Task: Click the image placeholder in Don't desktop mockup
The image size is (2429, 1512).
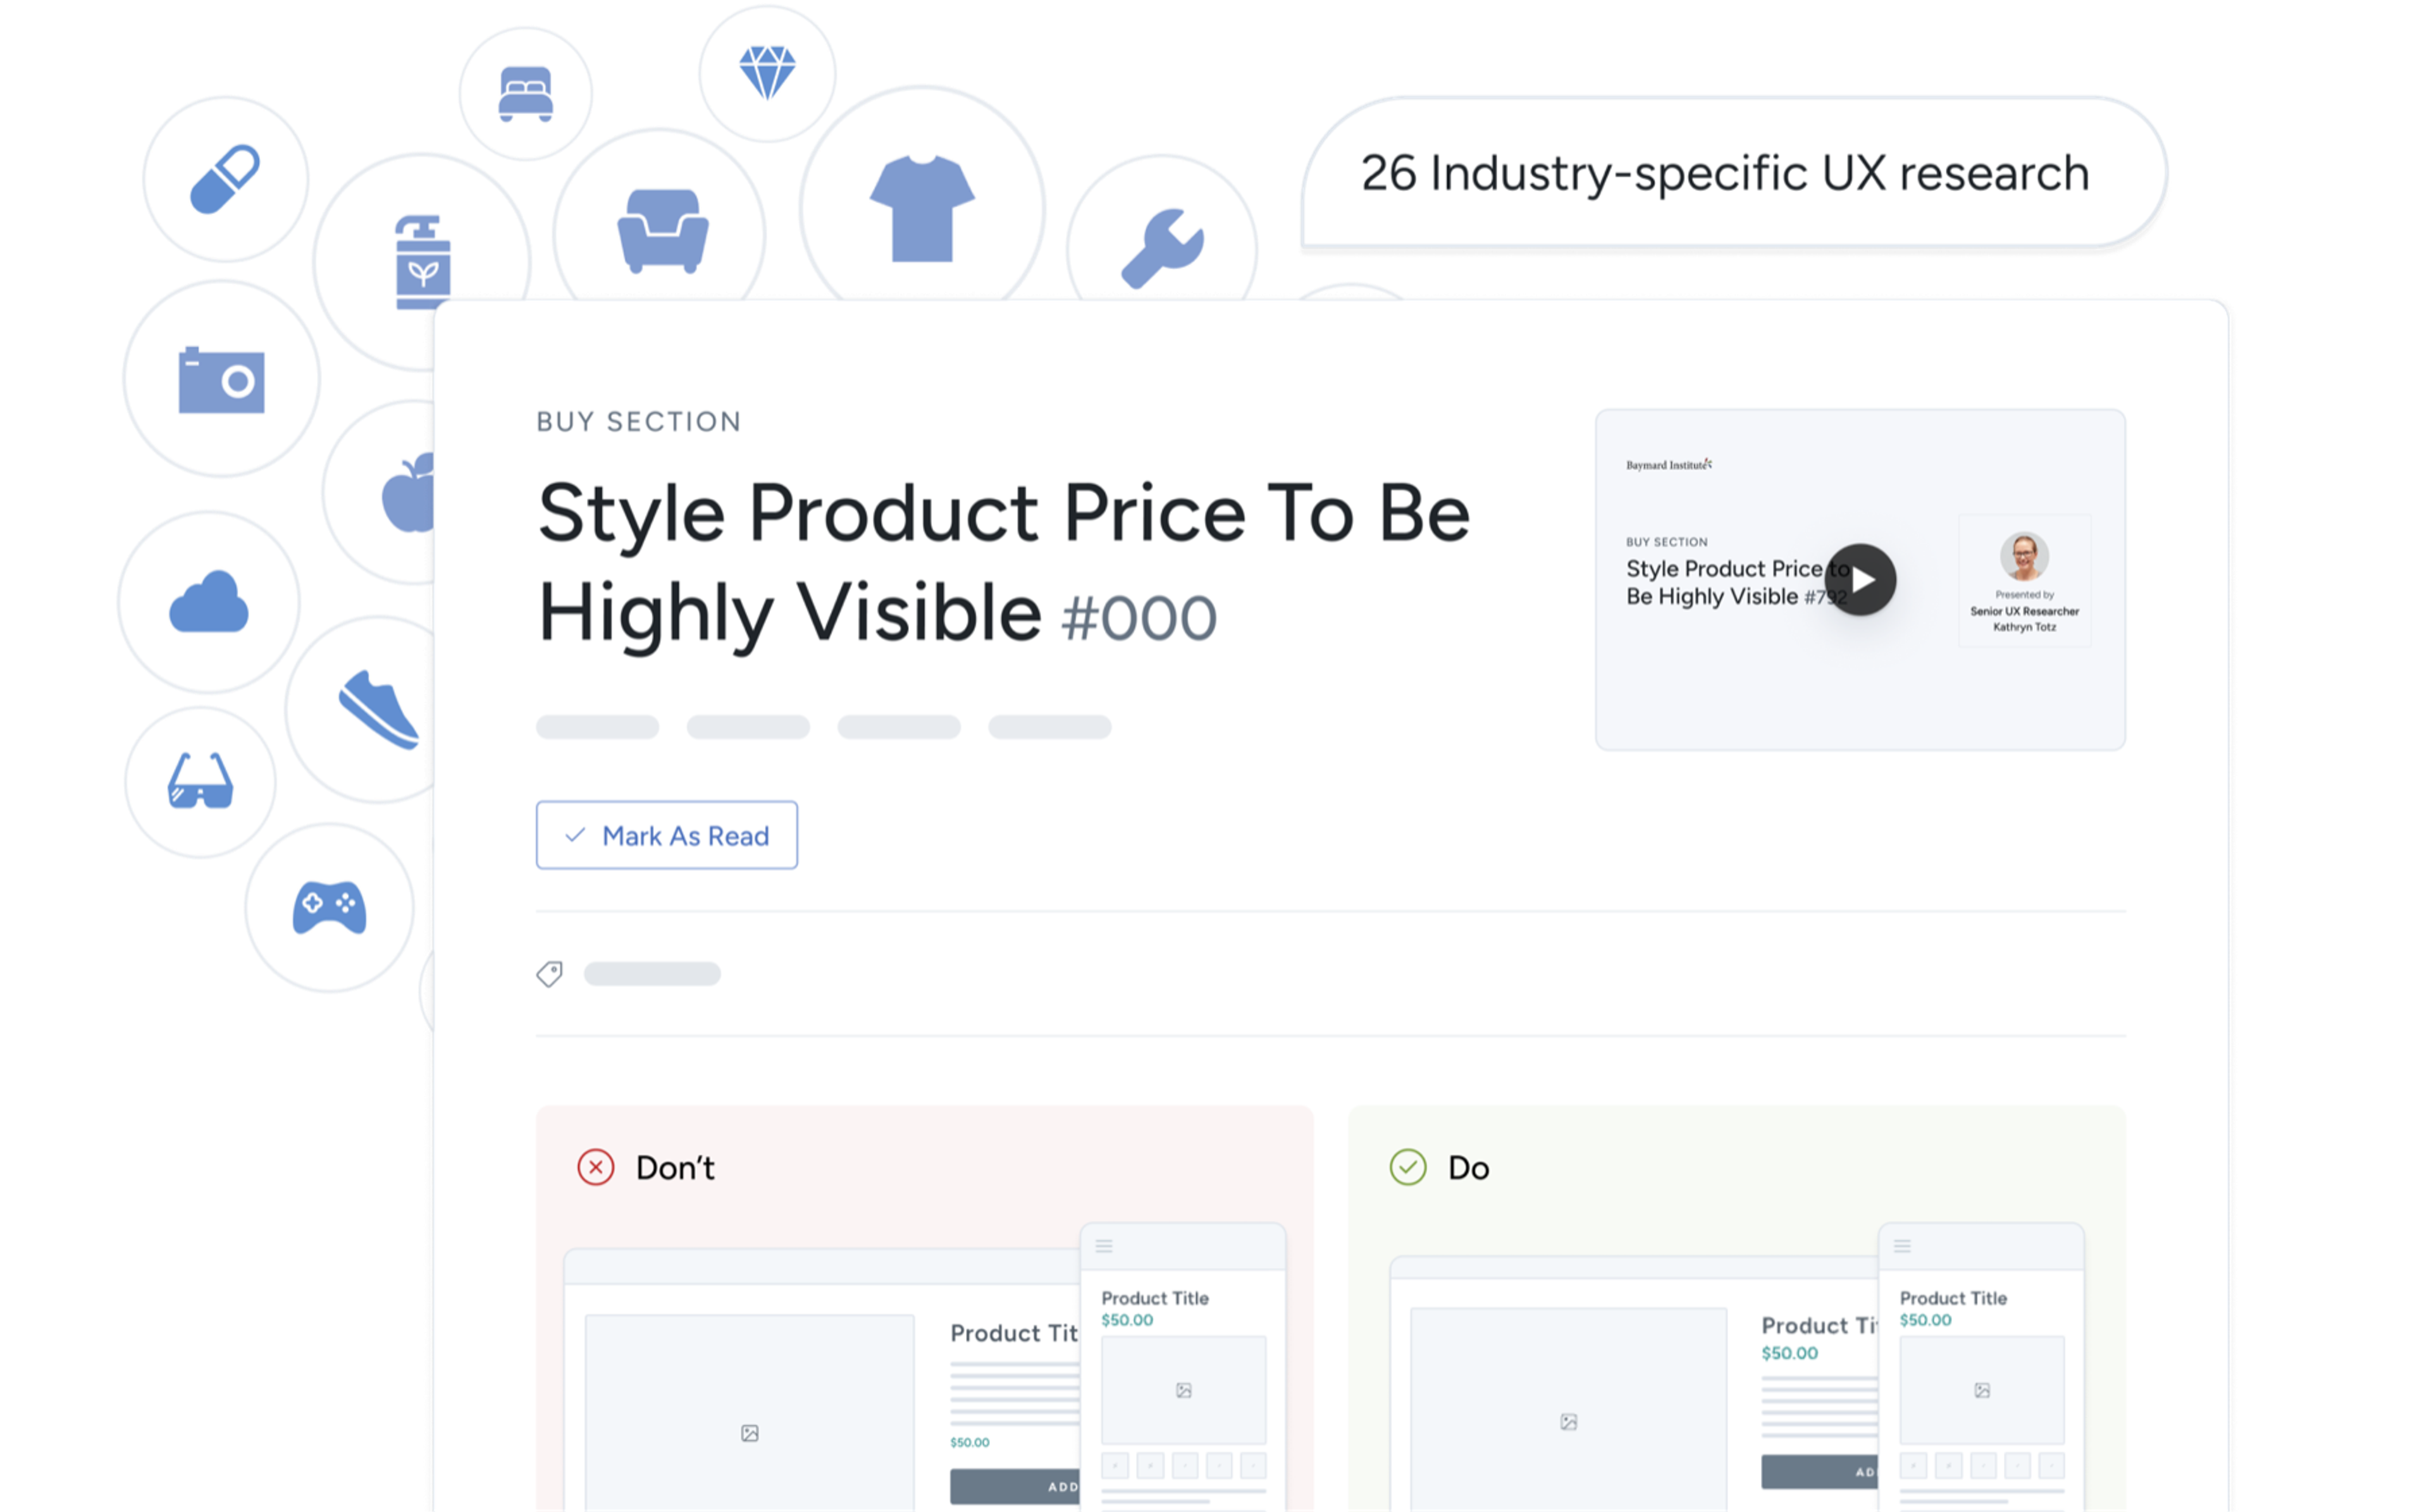Action: 749,1433
